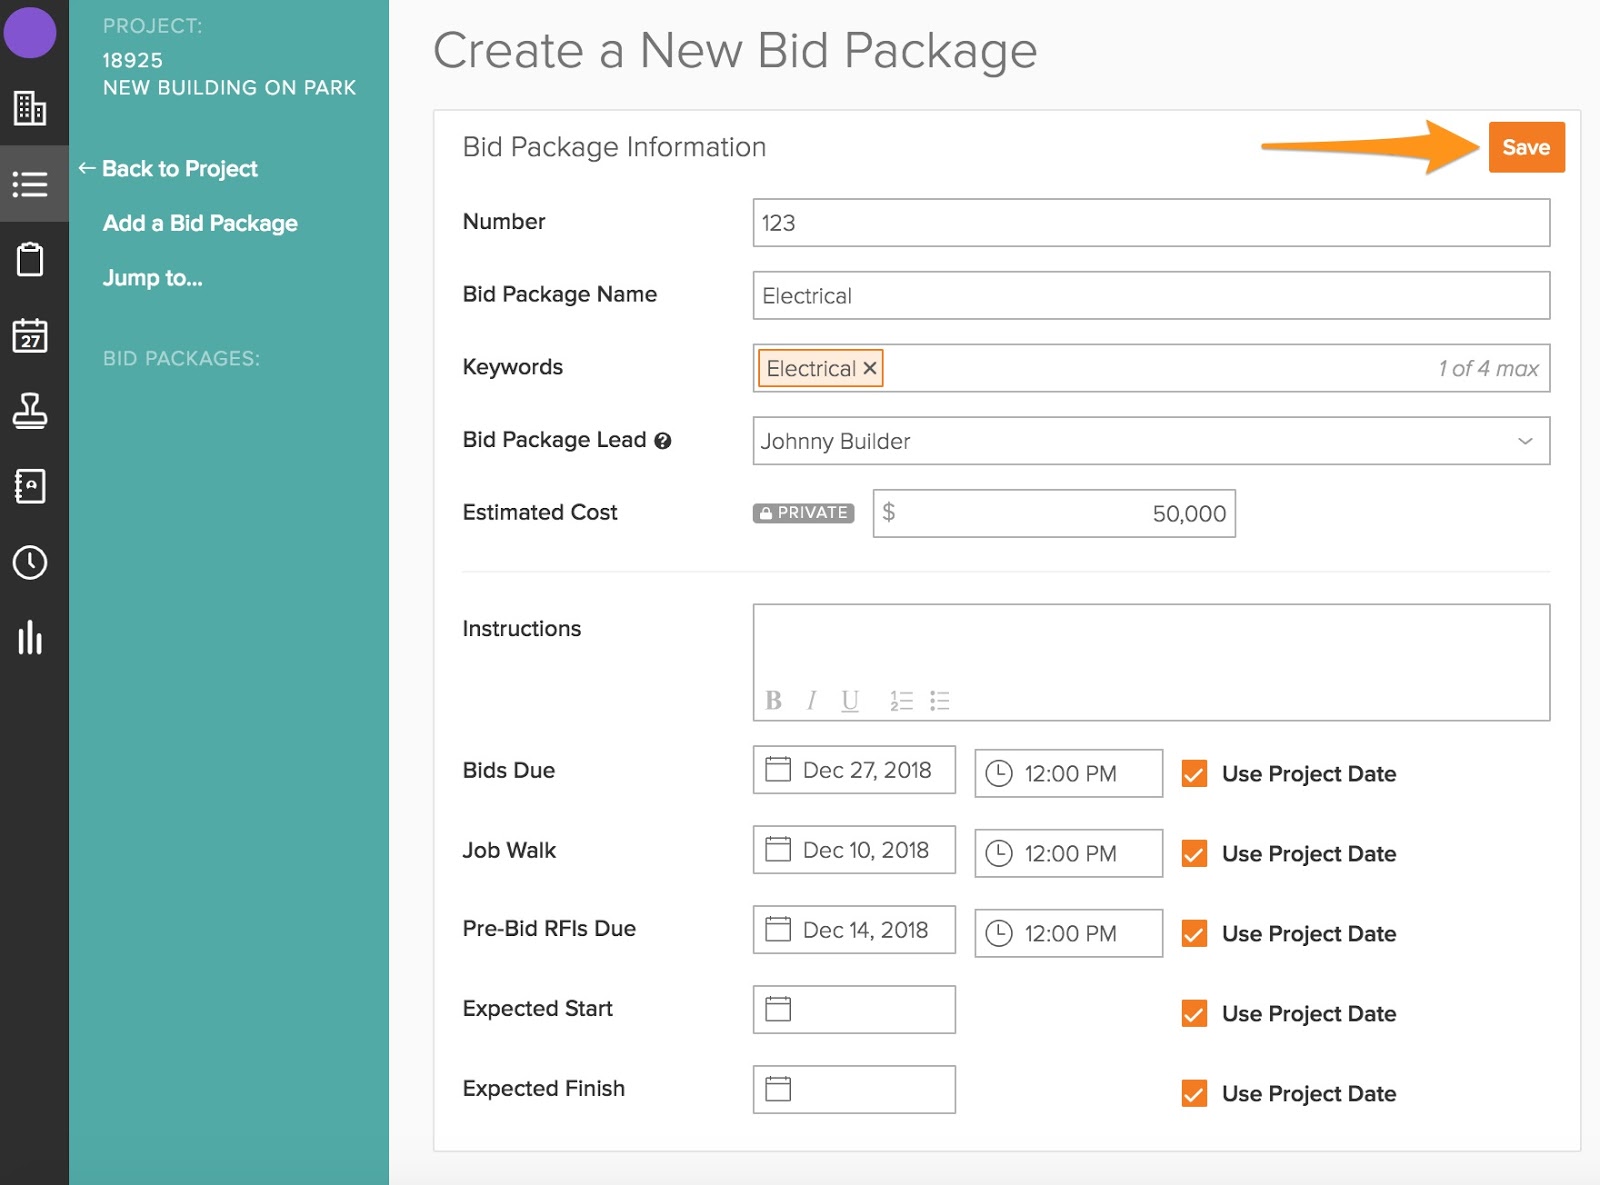Open the Job Walk time picker
The width and height of the screenshot is (1600, 1185).
[x=1068, y=854]
